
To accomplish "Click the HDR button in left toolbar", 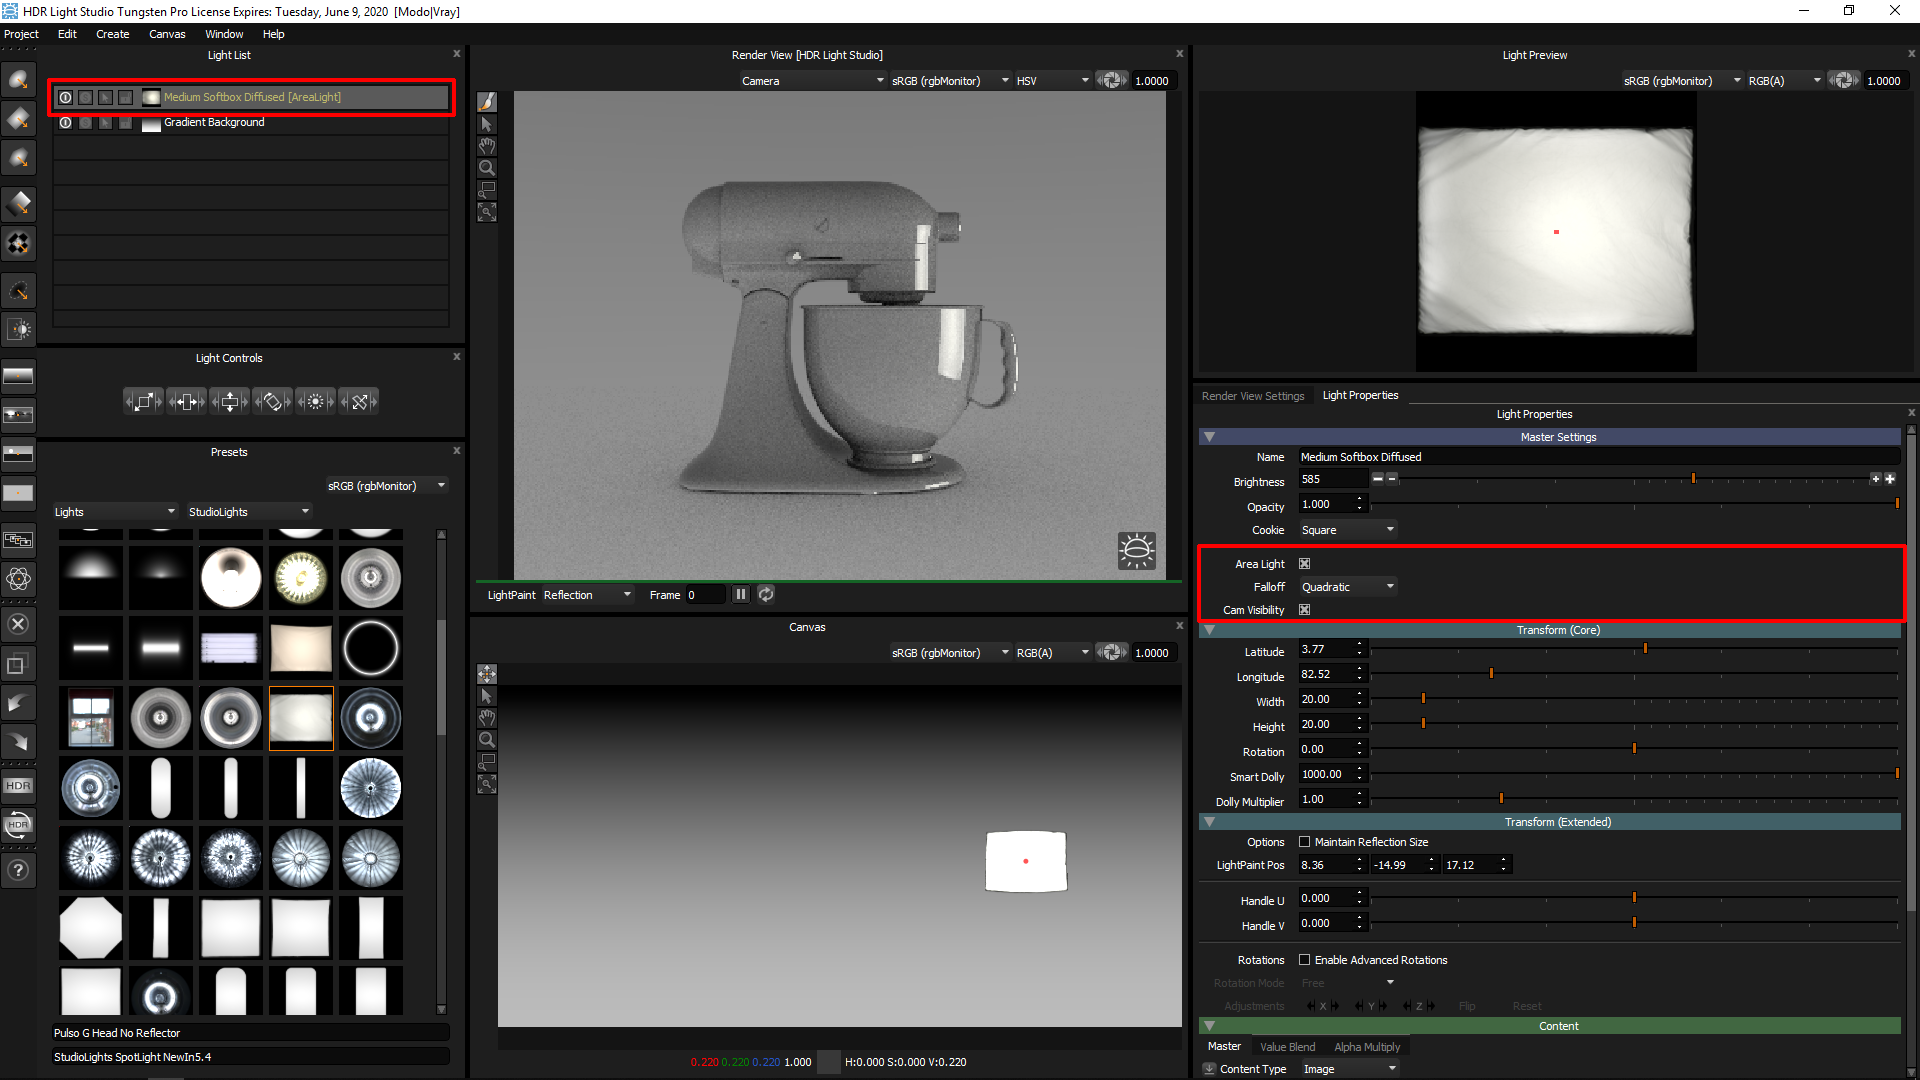I will click(x=18, y=786).
